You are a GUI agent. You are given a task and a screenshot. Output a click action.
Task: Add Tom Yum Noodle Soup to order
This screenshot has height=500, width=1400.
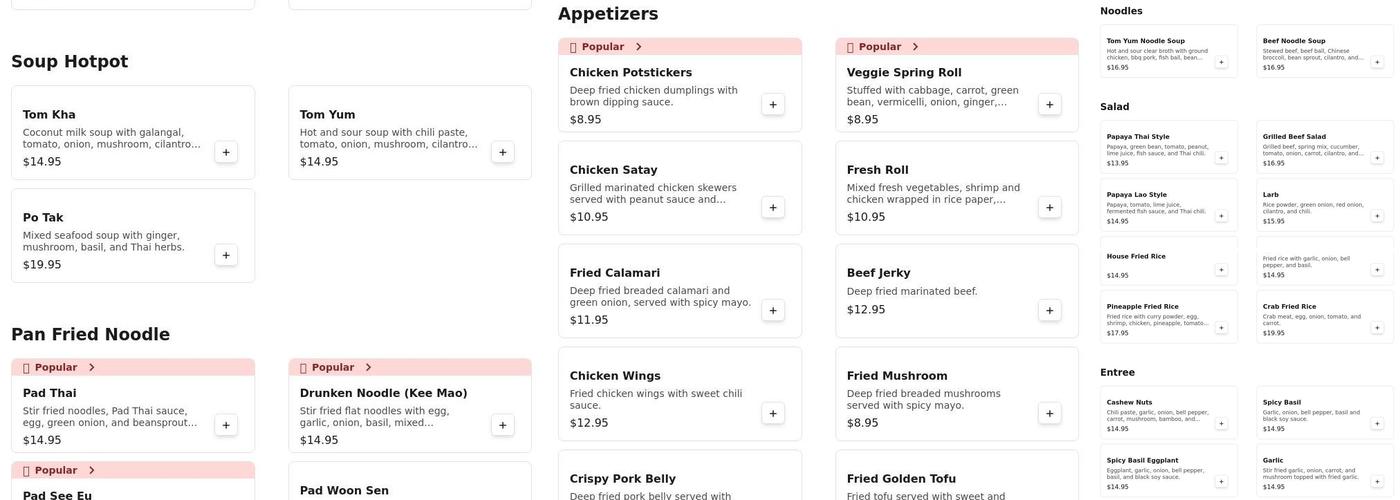tap(1221, 62)
